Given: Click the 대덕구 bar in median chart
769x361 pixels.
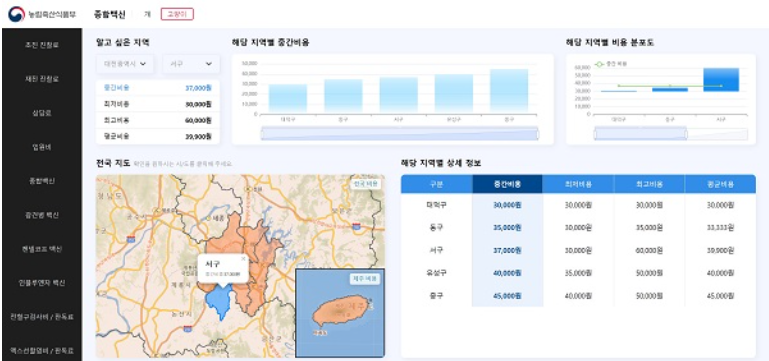Looking at the screenshot, I should coord(288,99).
